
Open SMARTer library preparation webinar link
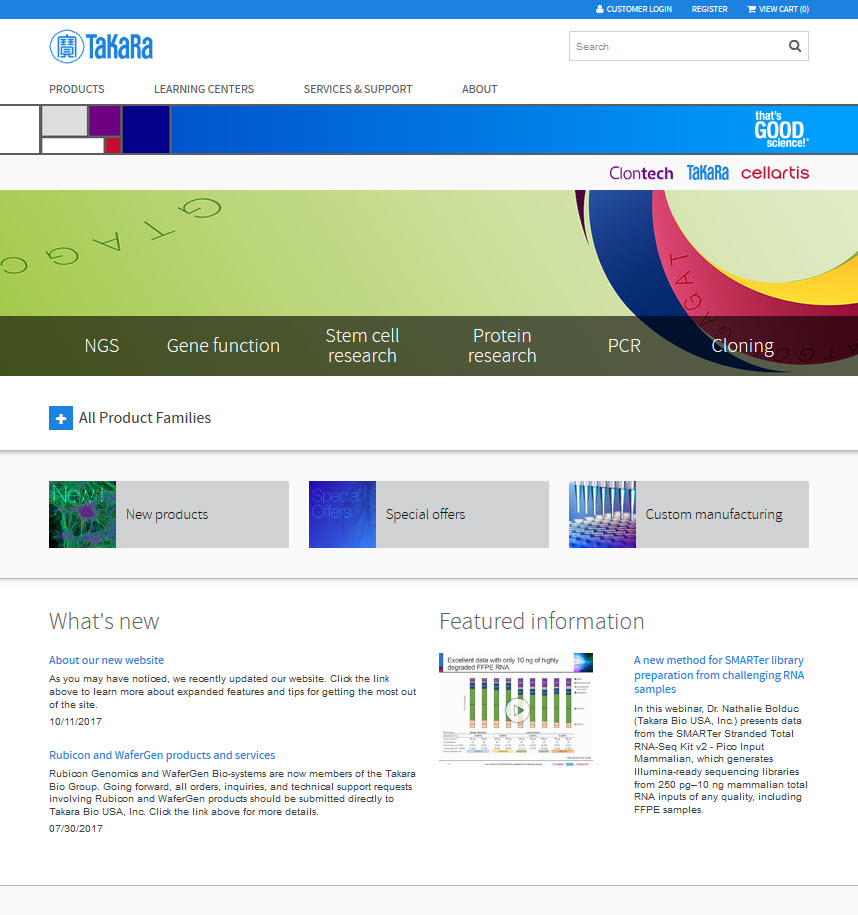click(719, 675)
